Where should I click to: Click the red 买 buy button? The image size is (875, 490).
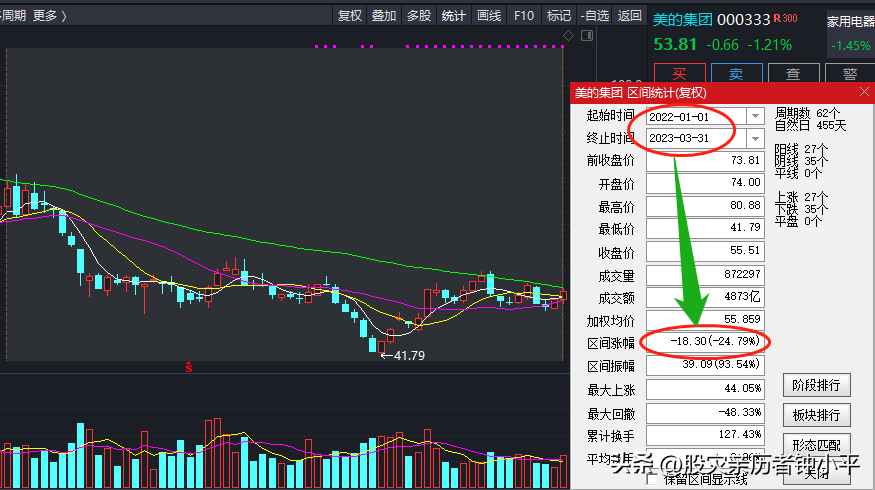[680, 74]
